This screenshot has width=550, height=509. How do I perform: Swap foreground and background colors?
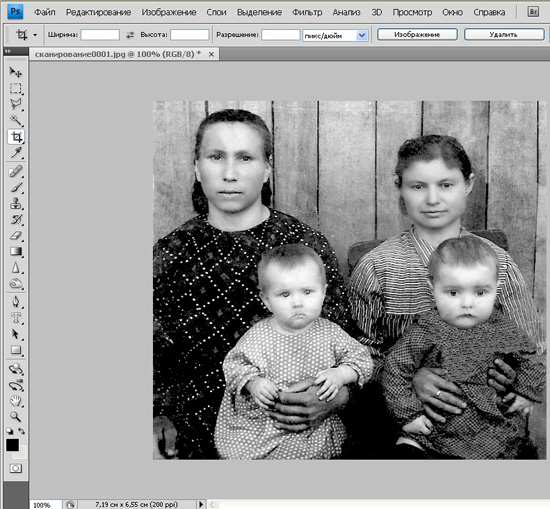coord(21,431)
